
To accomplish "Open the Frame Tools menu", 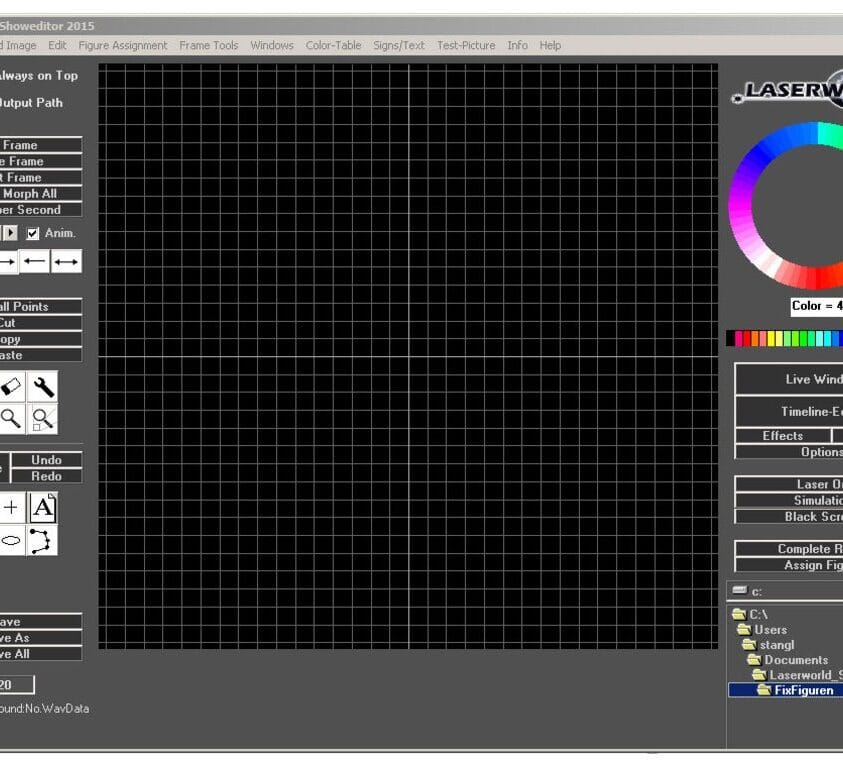I will point(209,45).
